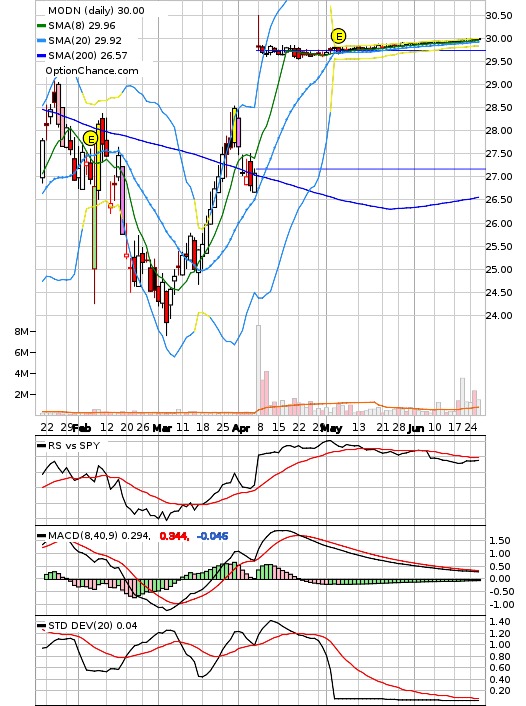Click the blue -0.046 MACD histogram value
526x706 pixels.
213,536
